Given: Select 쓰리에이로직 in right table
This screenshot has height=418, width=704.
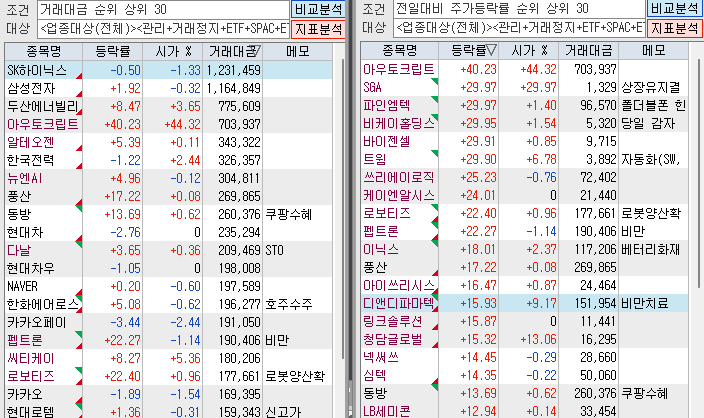Looking at the screenshot, I should pos(399,177).
